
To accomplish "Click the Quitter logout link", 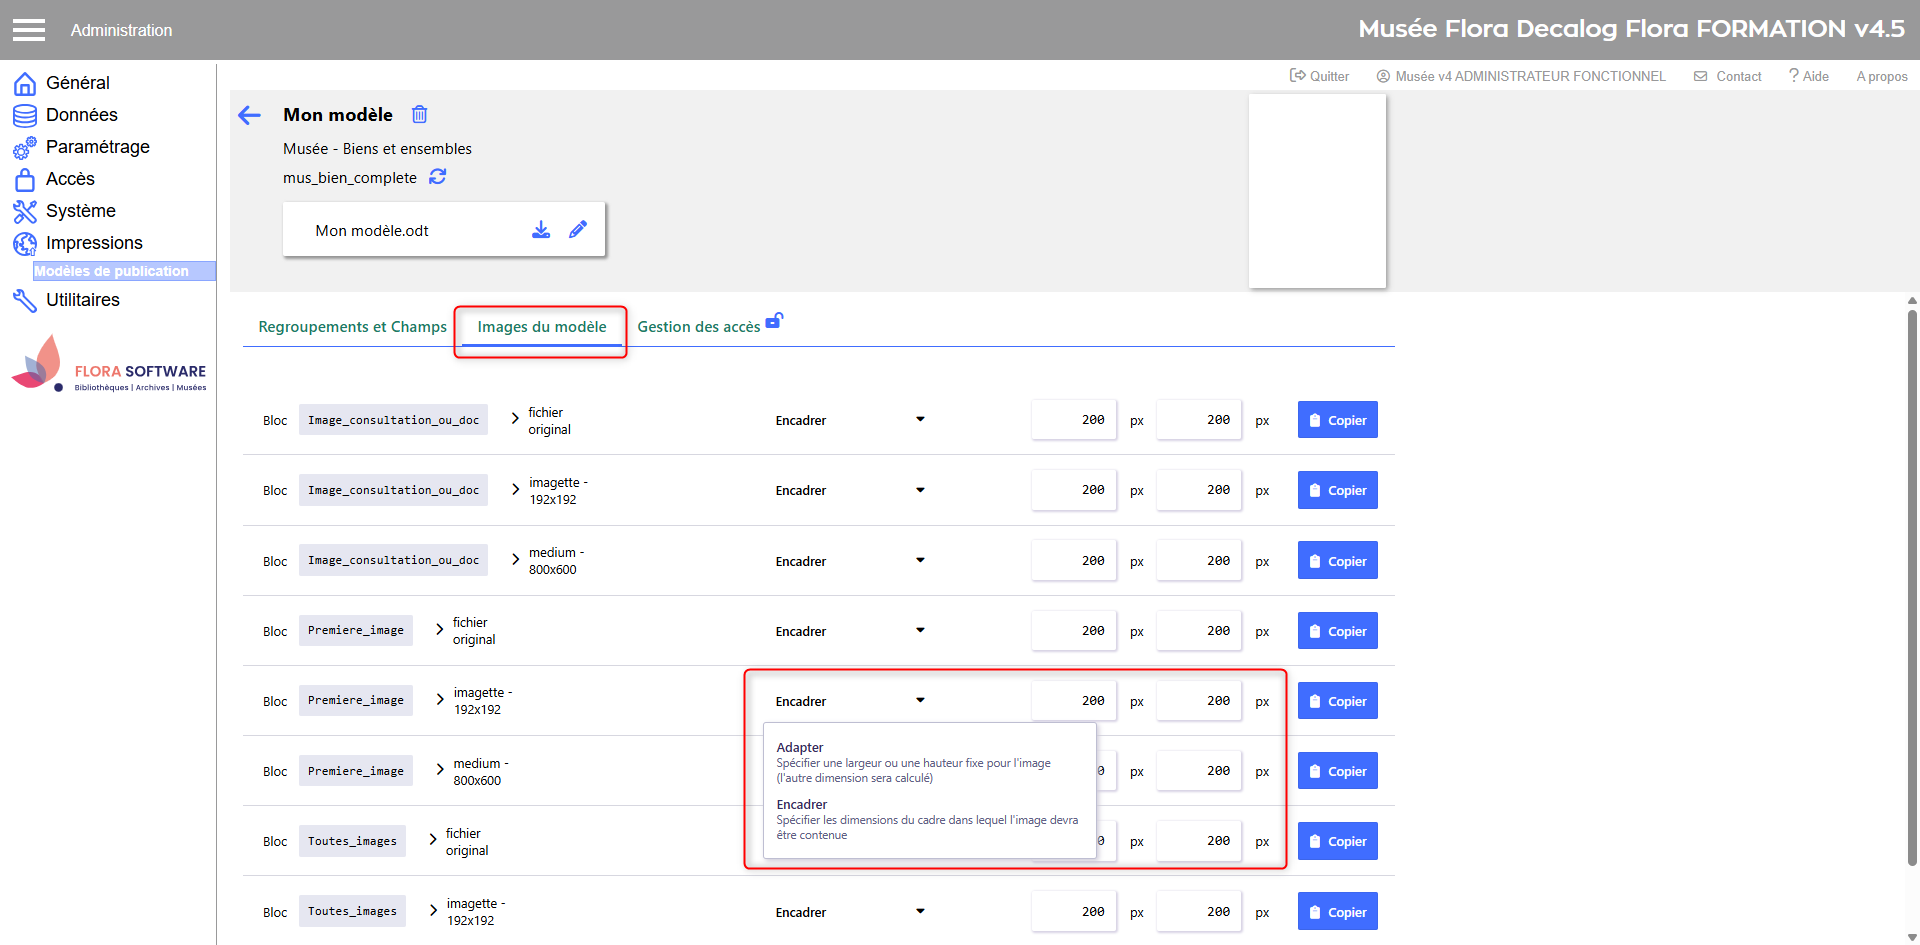I will (x=1319, y=76).
